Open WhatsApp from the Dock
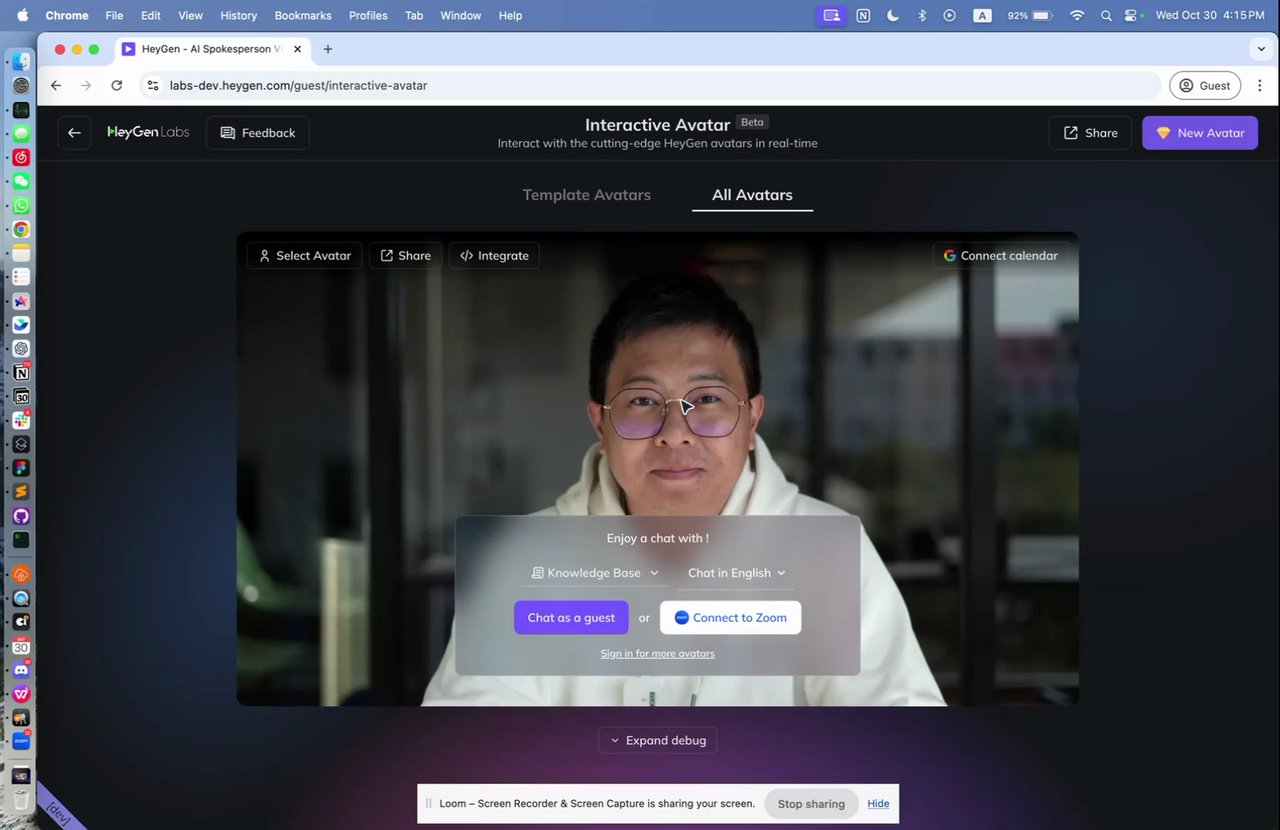Viewport: 1280px width, 830px height. click(x=21, y=206)
